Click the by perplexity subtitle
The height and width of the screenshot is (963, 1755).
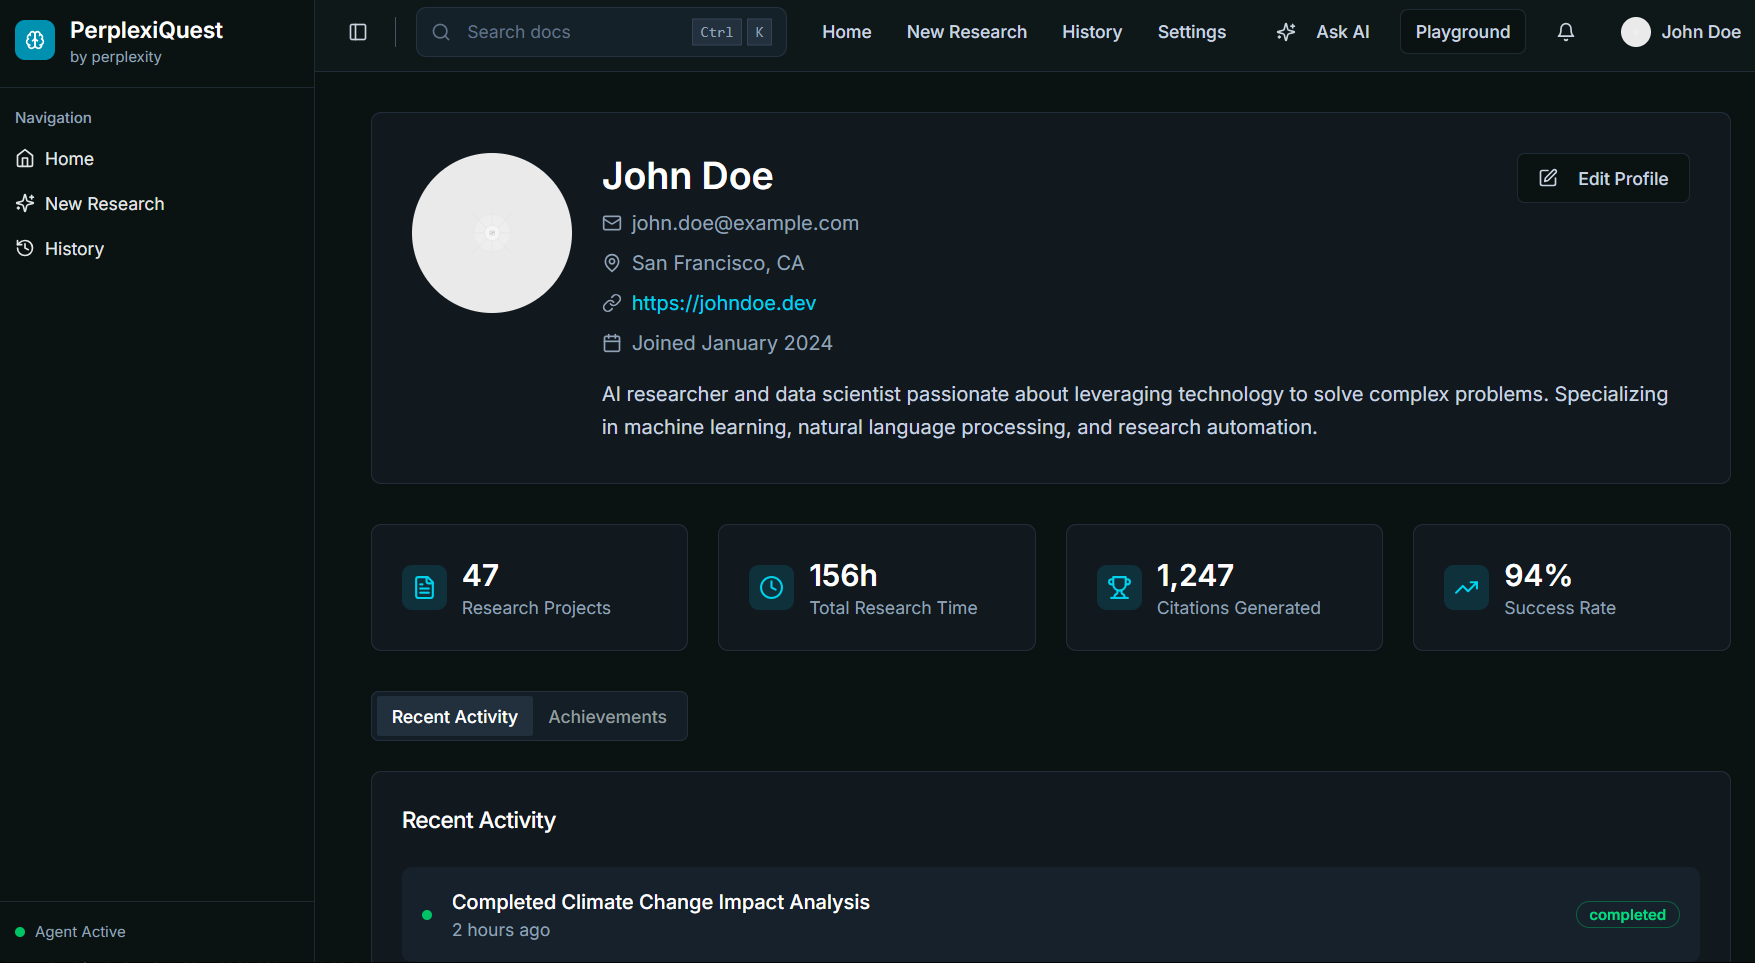coord(116,57)
